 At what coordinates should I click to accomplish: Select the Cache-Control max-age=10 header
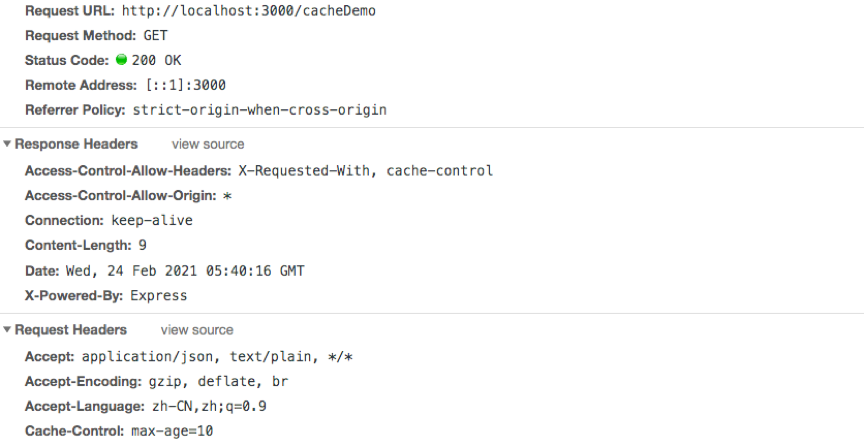[x=119, y=431]
